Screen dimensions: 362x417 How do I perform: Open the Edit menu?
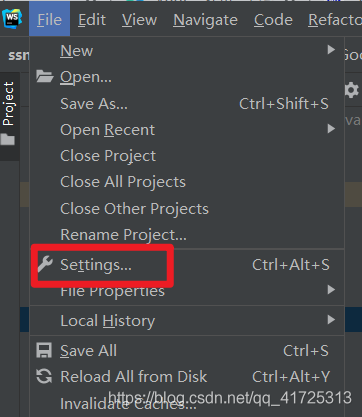click(92, 20)
